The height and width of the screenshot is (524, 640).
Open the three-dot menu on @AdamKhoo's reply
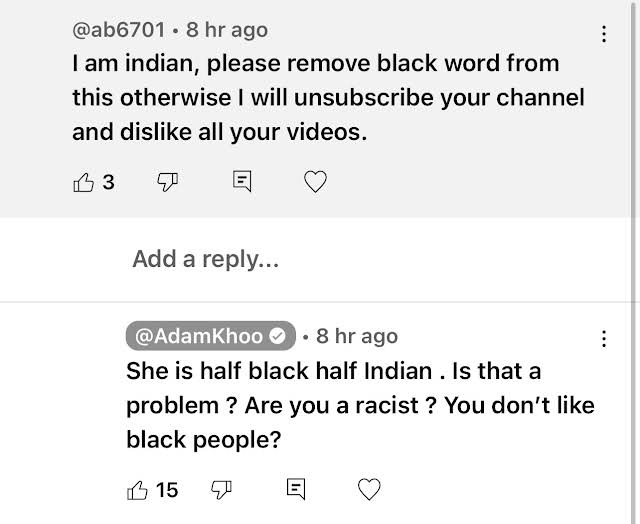pos(604,339)
